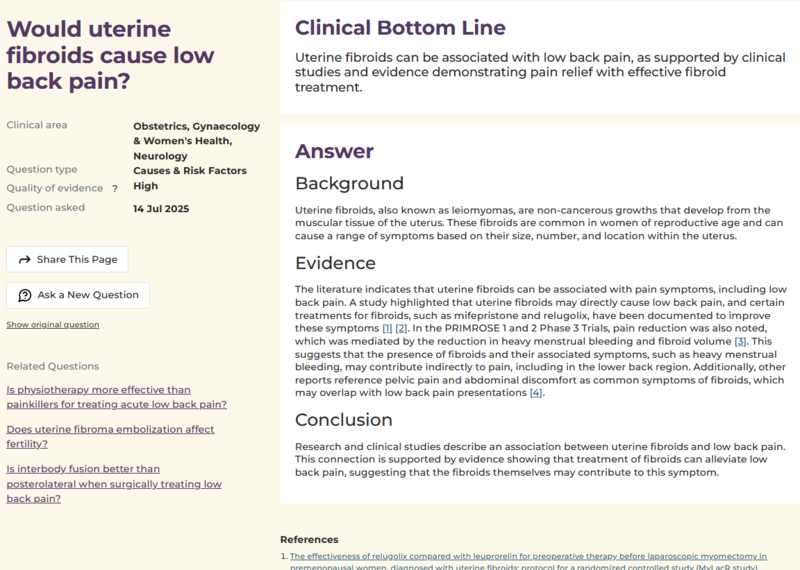Click the Quality of evidence help icon
Screen dimensions: 800x570
(115, 189)
